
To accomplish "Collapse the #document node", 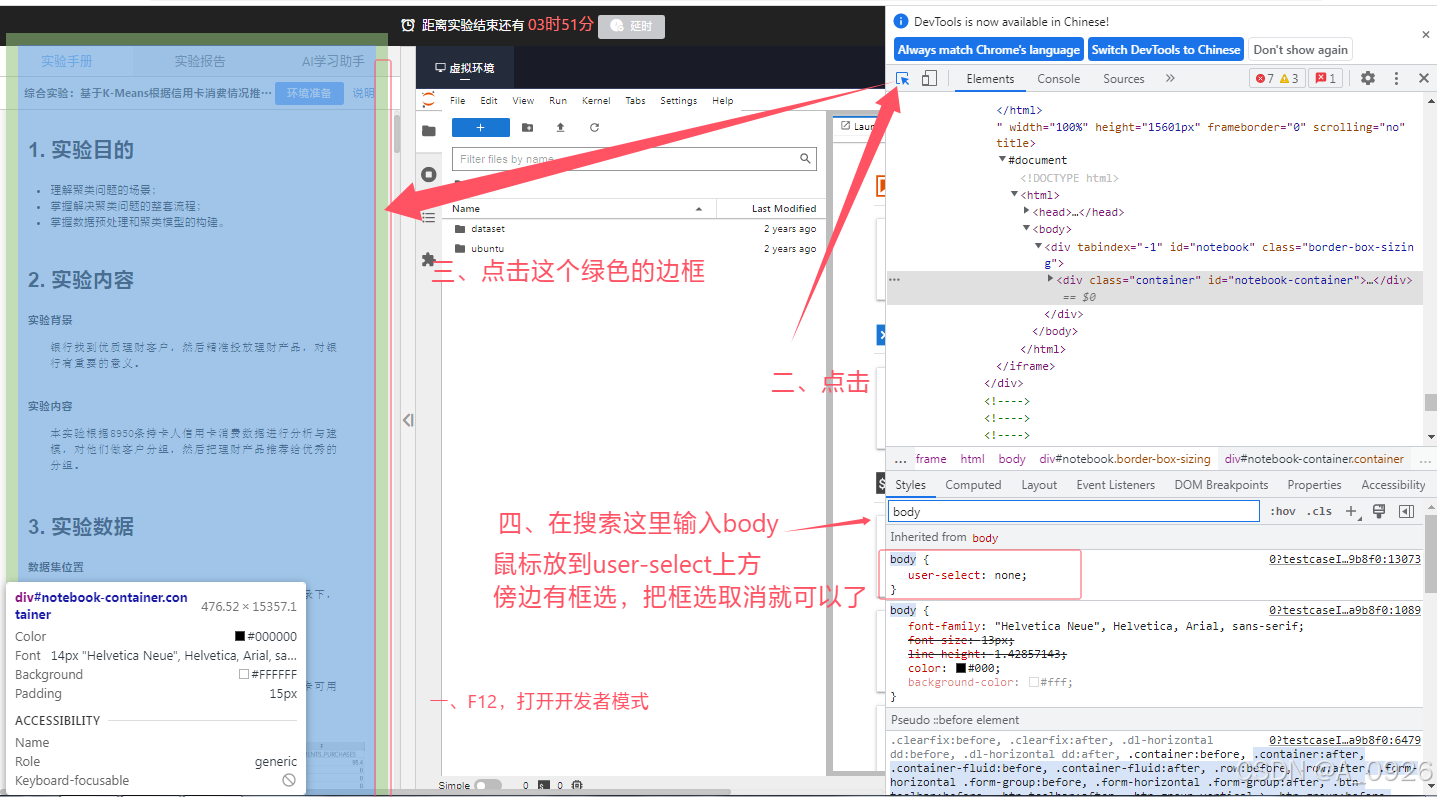I will 1003,160.
